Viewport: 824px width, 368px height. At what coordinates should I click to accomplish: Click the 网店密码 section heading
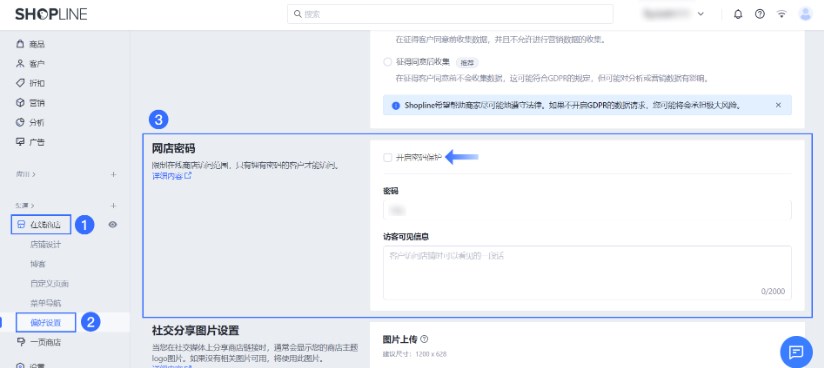(173, 149)
